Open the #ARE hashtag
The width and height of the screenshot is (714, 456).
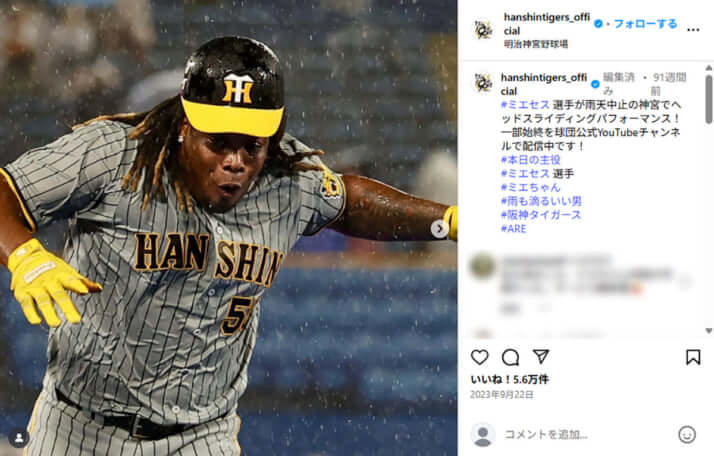pos(513,229)
